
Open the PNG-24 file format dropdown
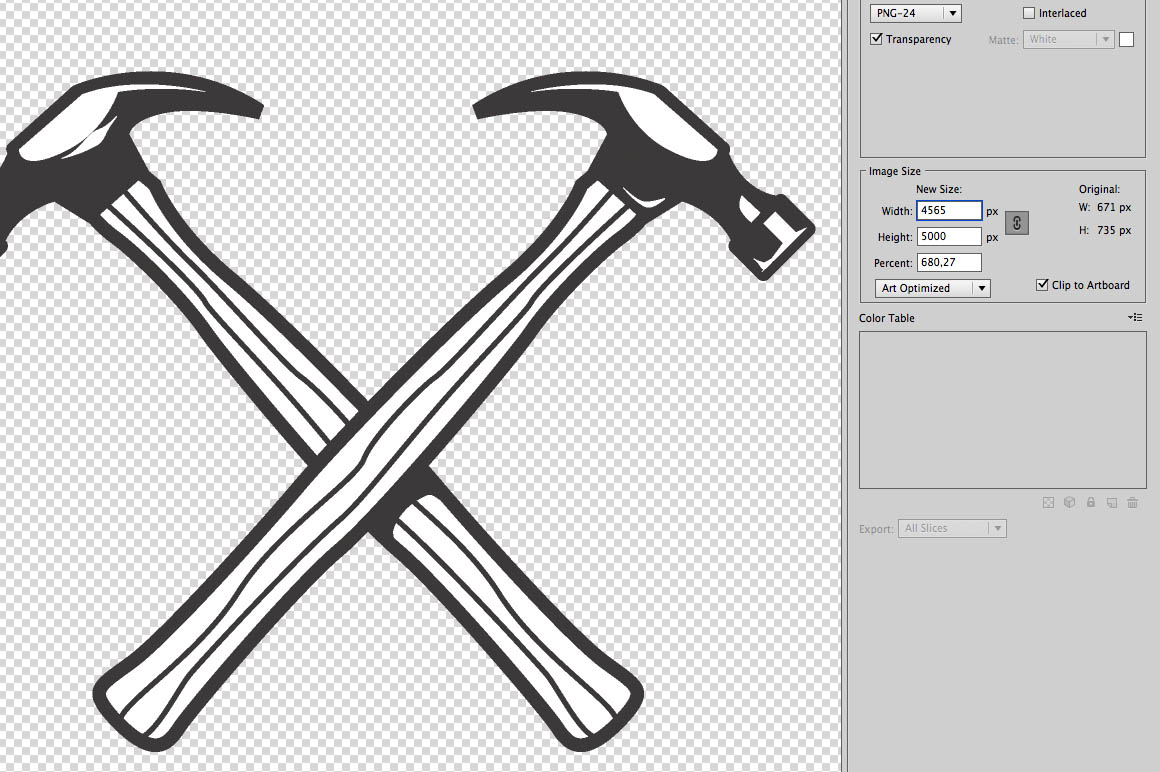(916, 13)
